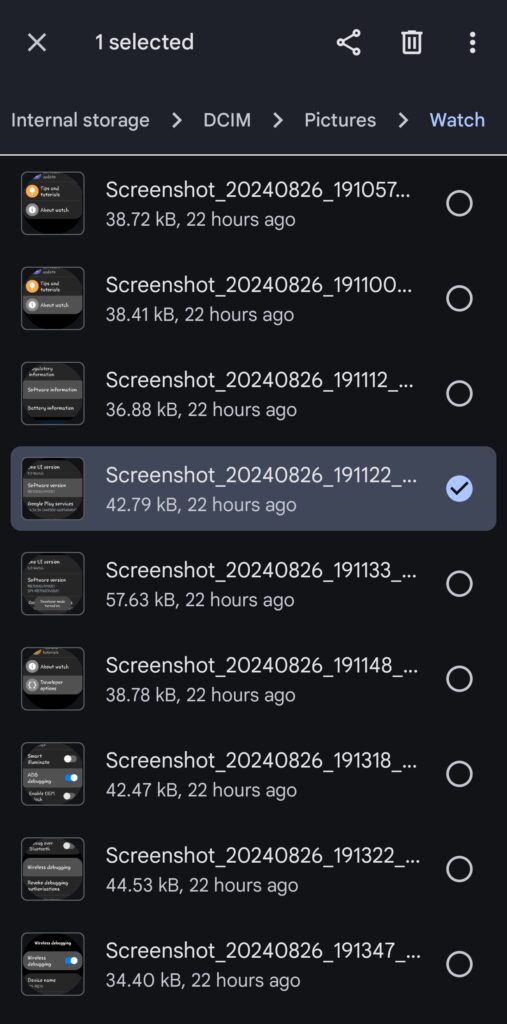Open thumbnail showing Developer options screenshot
Screen dimensions: 507x1024
(53, 679)
